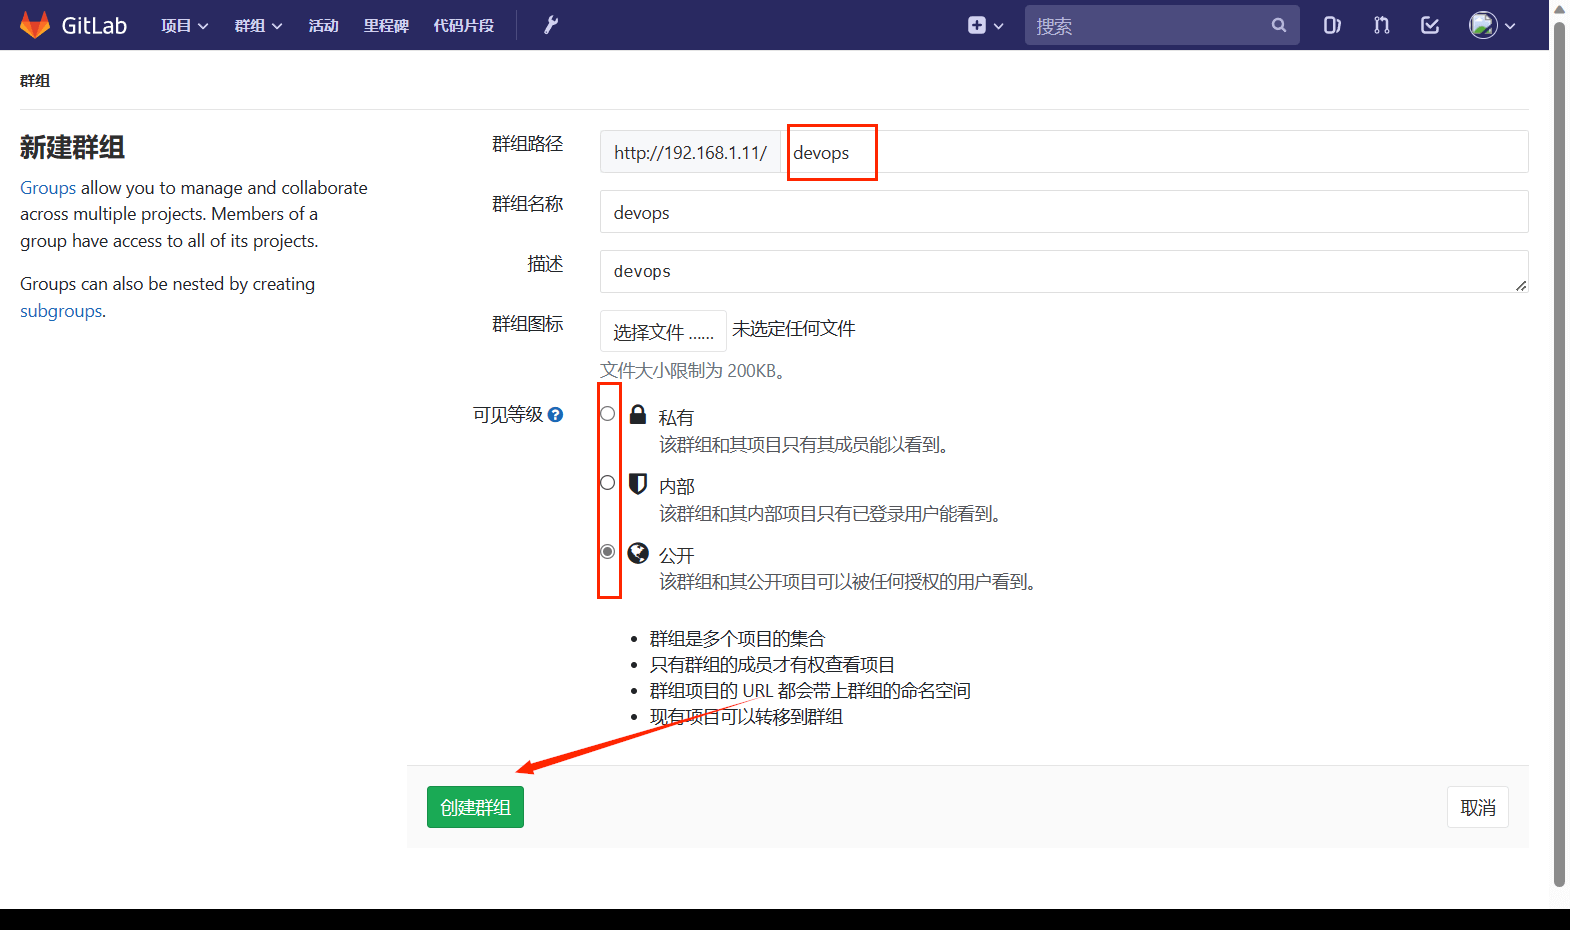The height and width of the screenshot is (930, 1570).
Task: Click the 群组图标 field label
Action: click(527, 323)
